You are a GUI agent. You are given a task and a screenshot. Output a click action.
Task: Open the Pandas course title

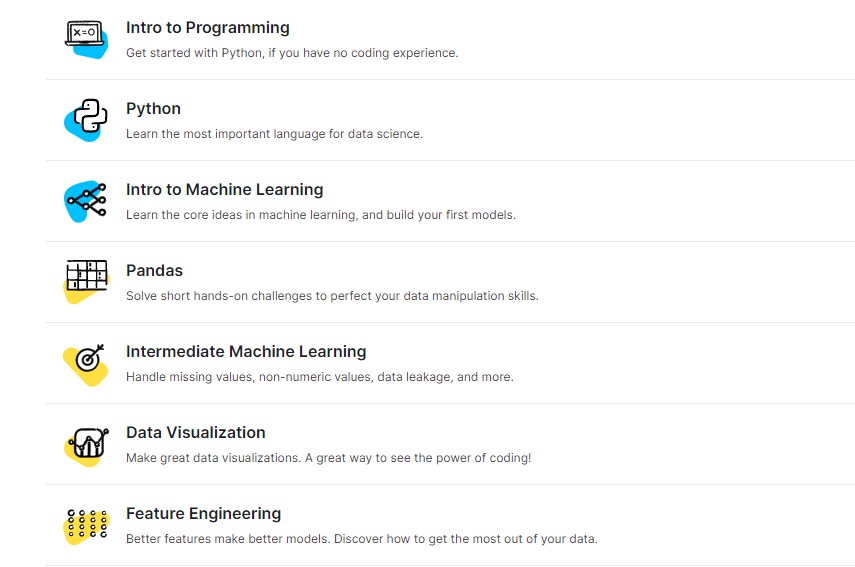[x=154, y=270]
